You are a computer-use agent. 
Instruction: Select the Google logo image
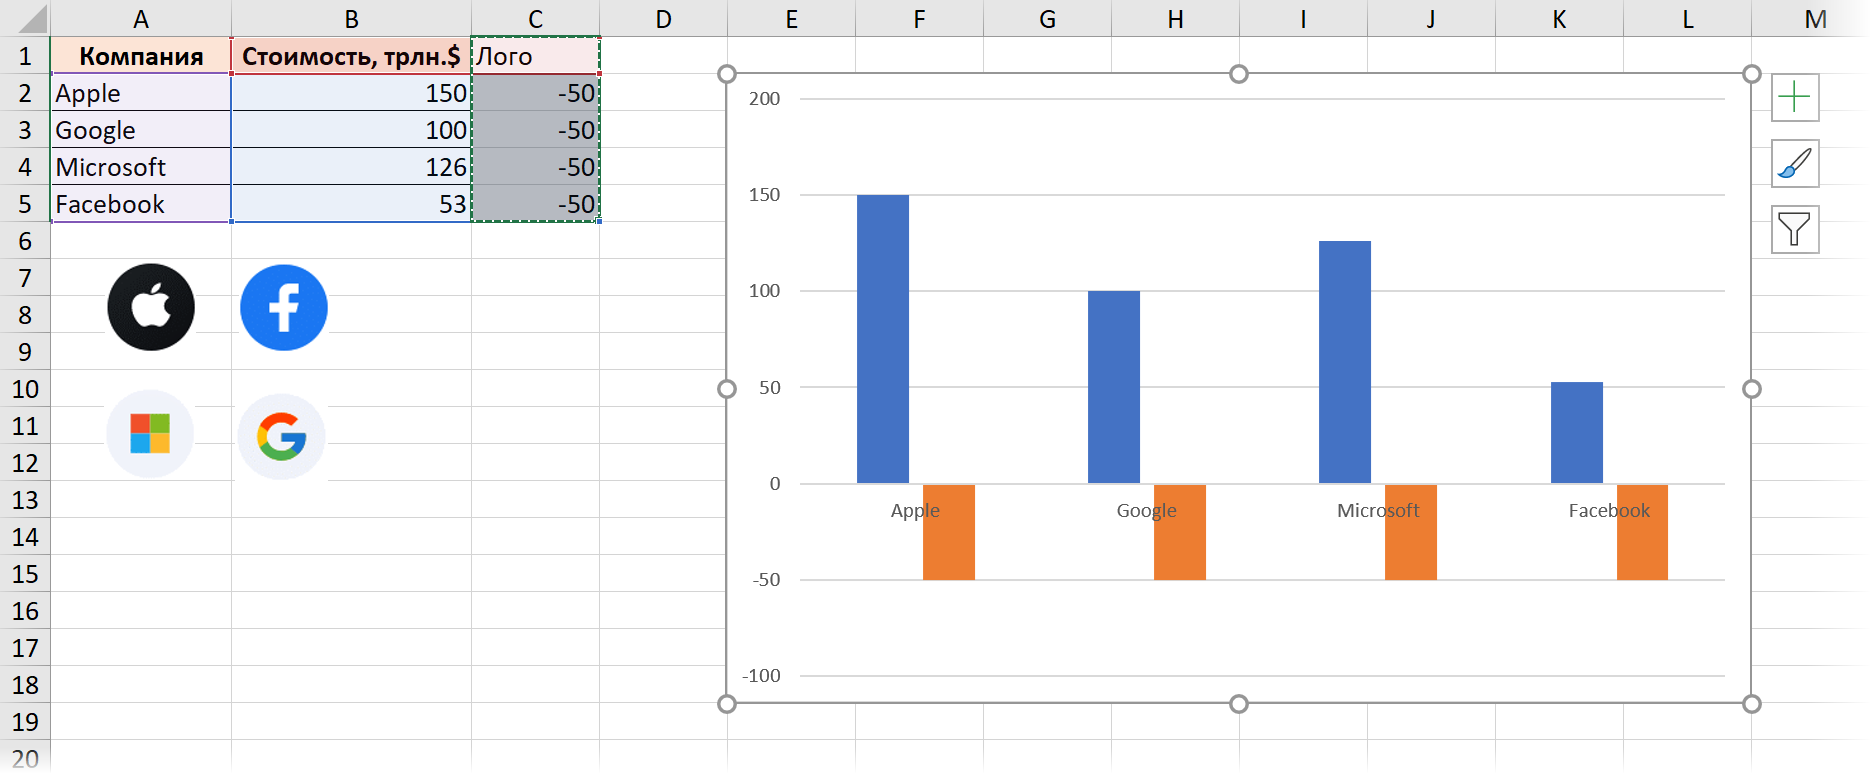point(282,436)
